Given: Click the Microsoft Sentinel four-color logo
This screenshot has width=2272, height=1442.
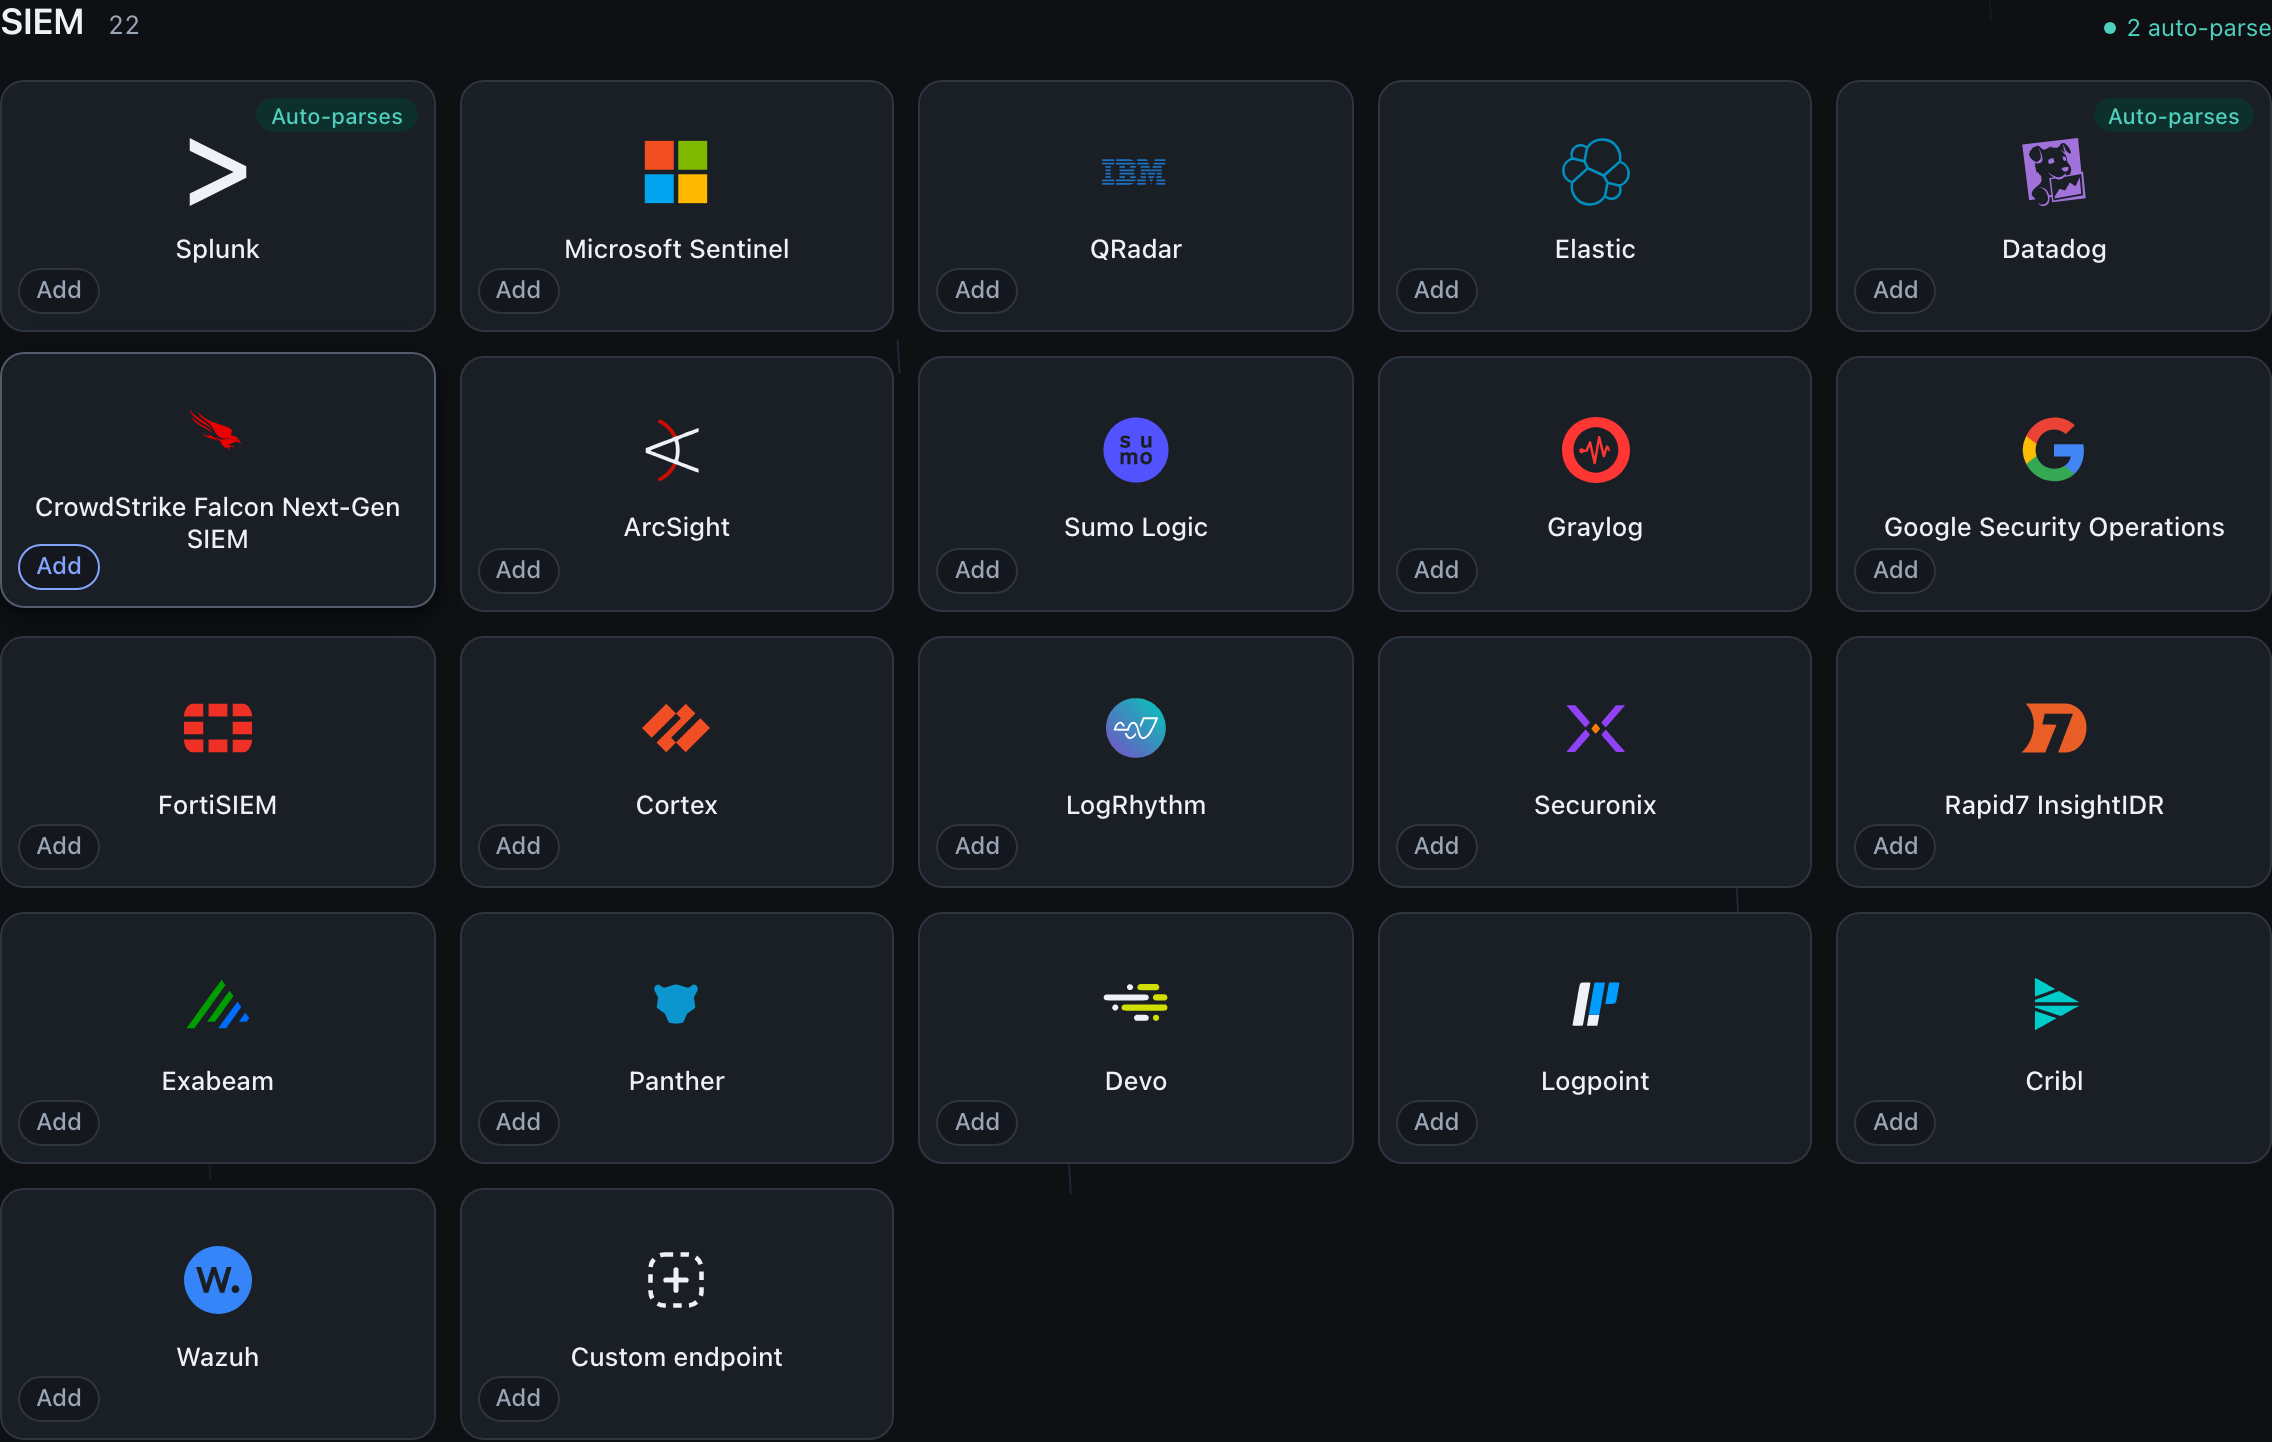Looking at the screenshot, I should point(676,172).
